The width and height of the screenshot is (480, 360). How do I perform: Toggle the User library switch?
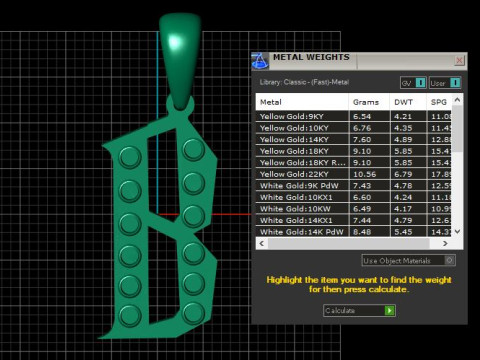pyautogui.click(x=445, y=83)
